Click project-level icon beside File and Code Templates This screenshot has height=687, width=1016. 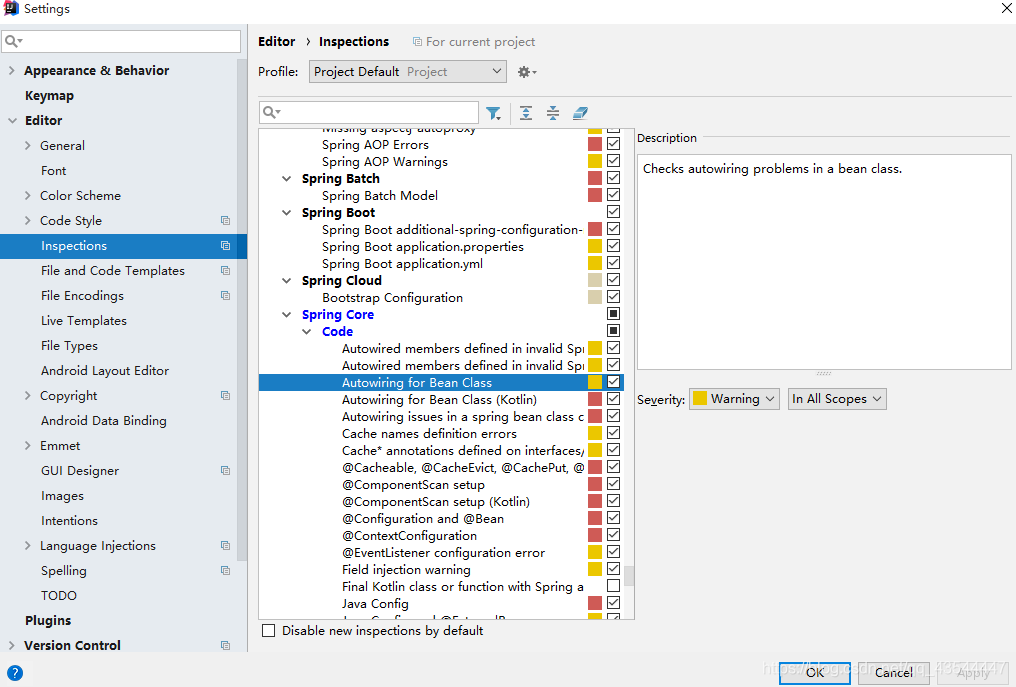pyautogui.click(x=225, y=270)
